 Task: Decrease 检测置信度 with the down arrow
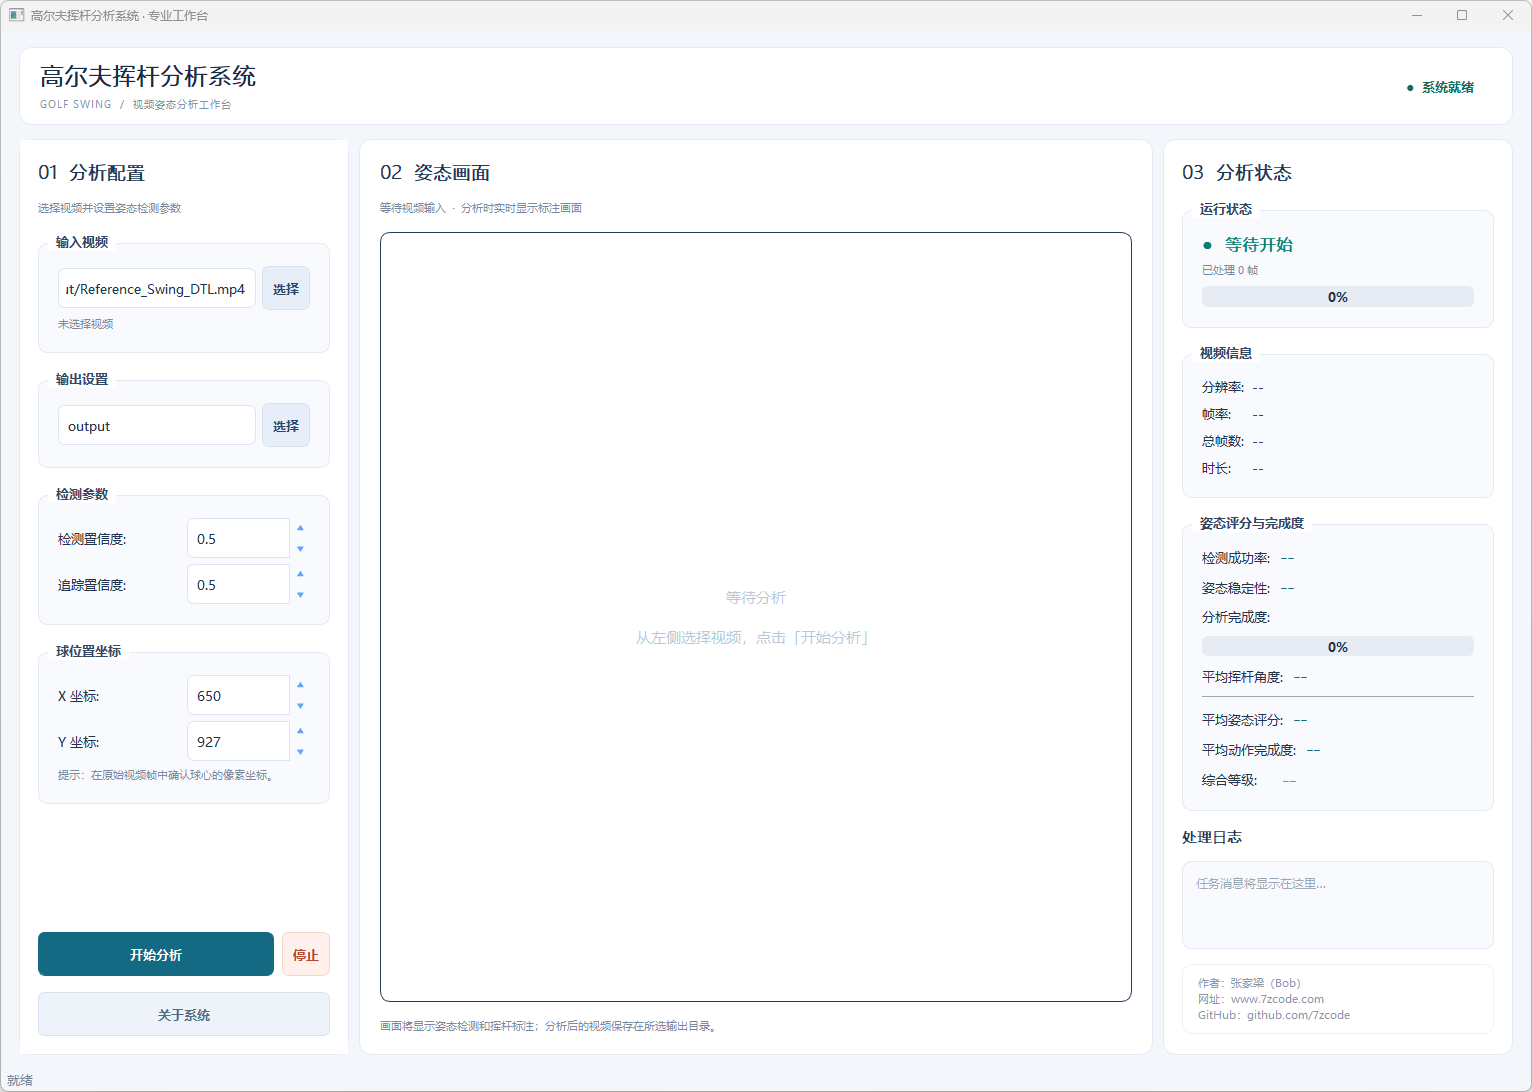coord(300,549)
